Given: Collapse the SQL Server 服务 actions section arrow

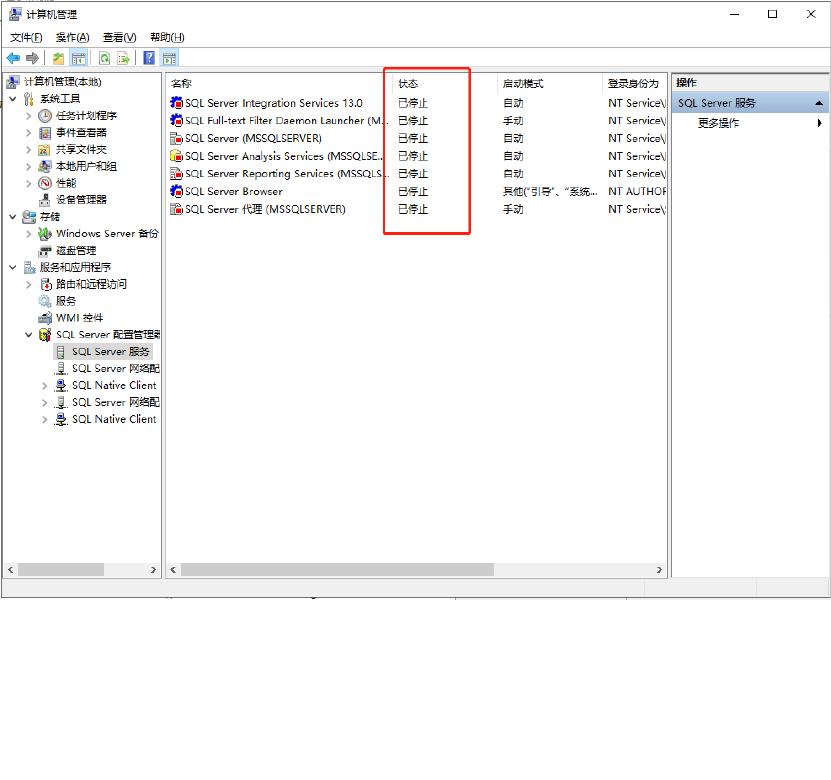Looking at the screenshot, I should pyautogui.click(x=819, y=103).
